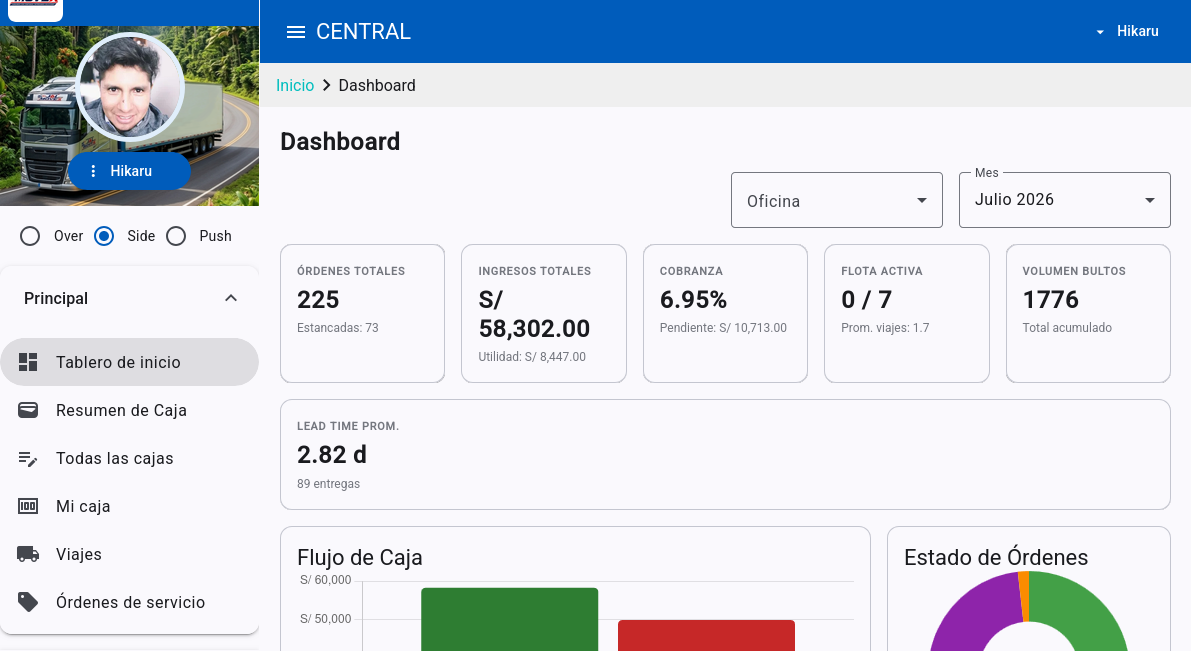The image size is (1191, 651).
Task: Open Todas las cajas page
Action: (129, 459)
